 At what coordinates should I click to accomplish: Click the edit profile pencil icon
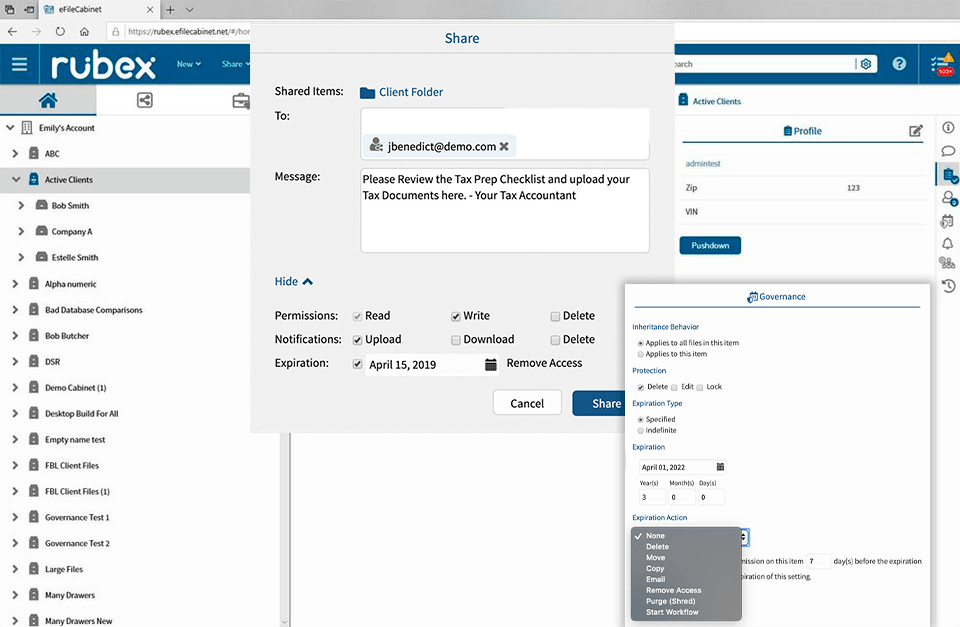916,131
